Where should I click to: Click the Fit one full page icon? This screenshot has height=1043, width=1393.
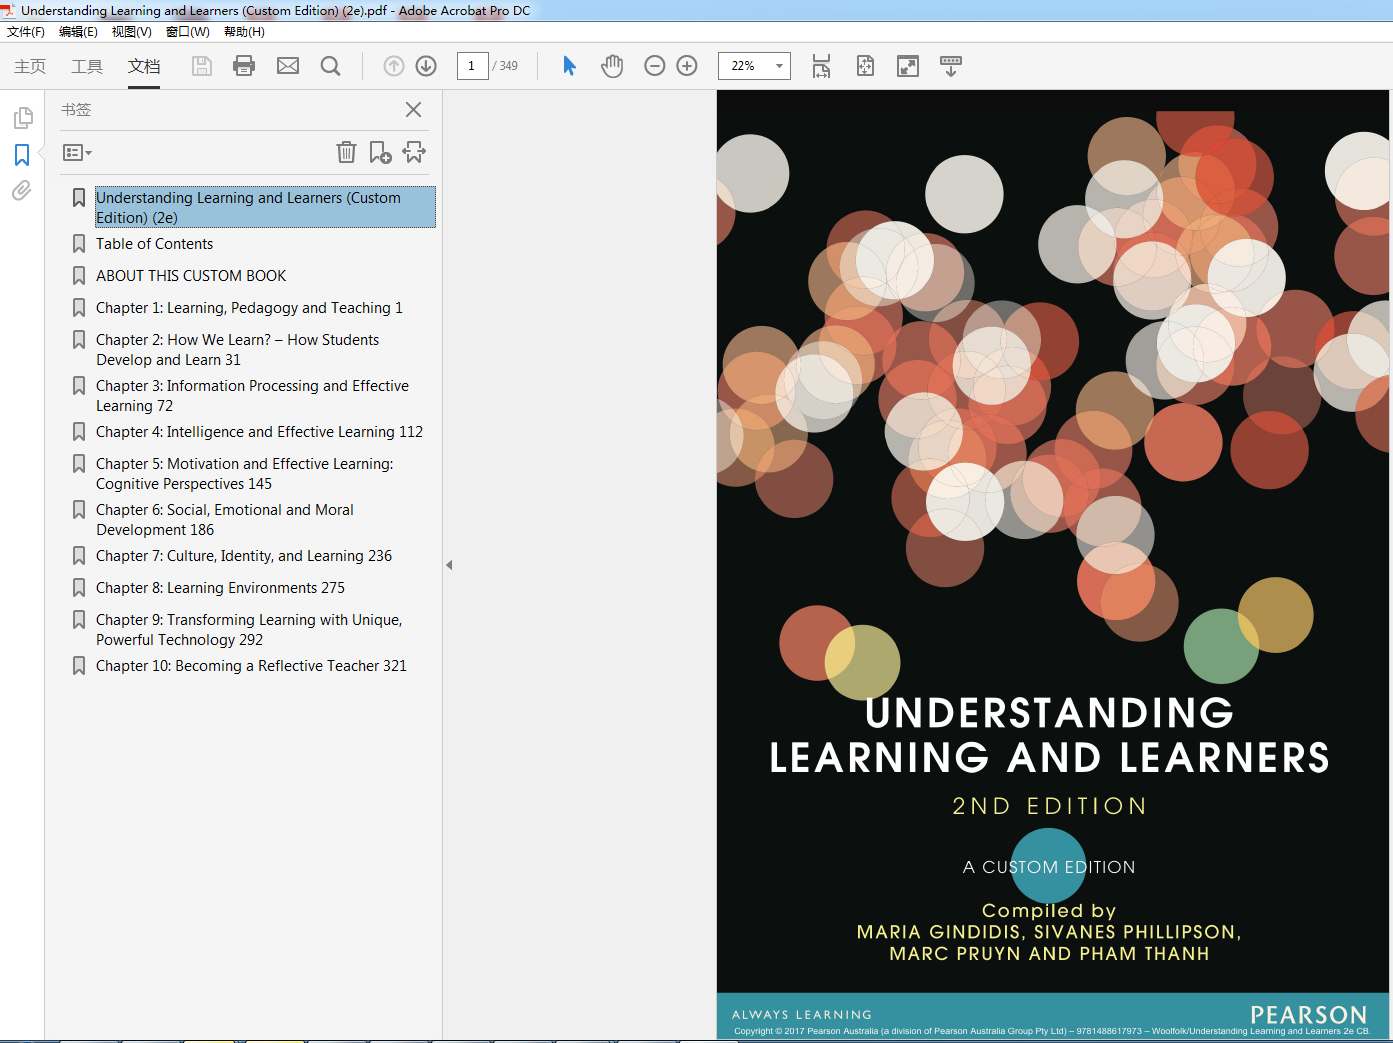865,66
